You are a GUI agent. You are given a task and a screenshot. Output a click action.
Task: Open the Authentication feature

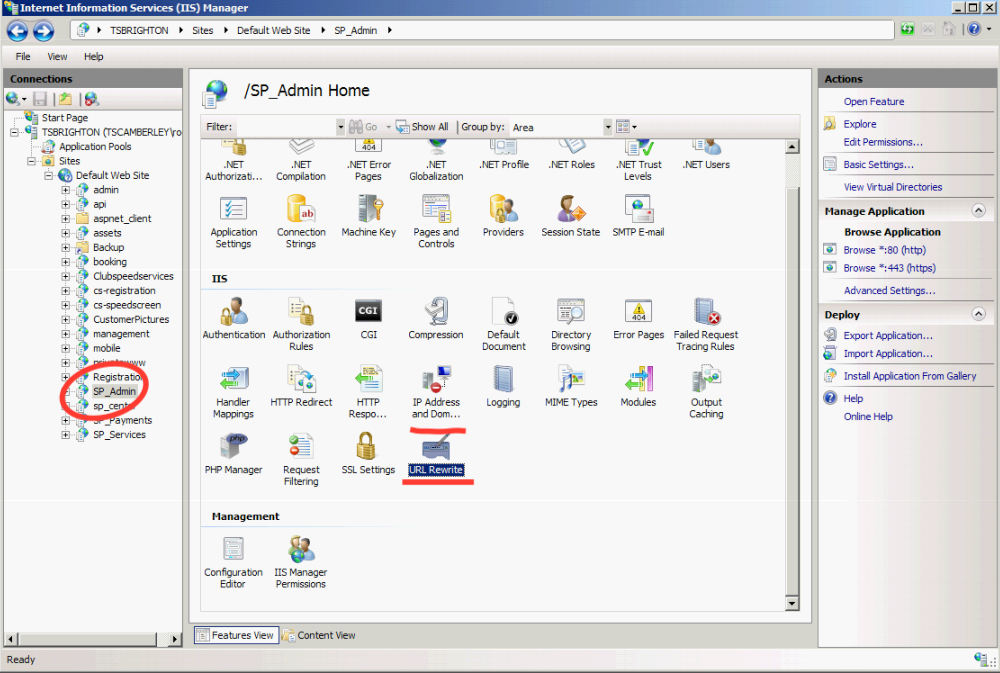tap(234, 319)
